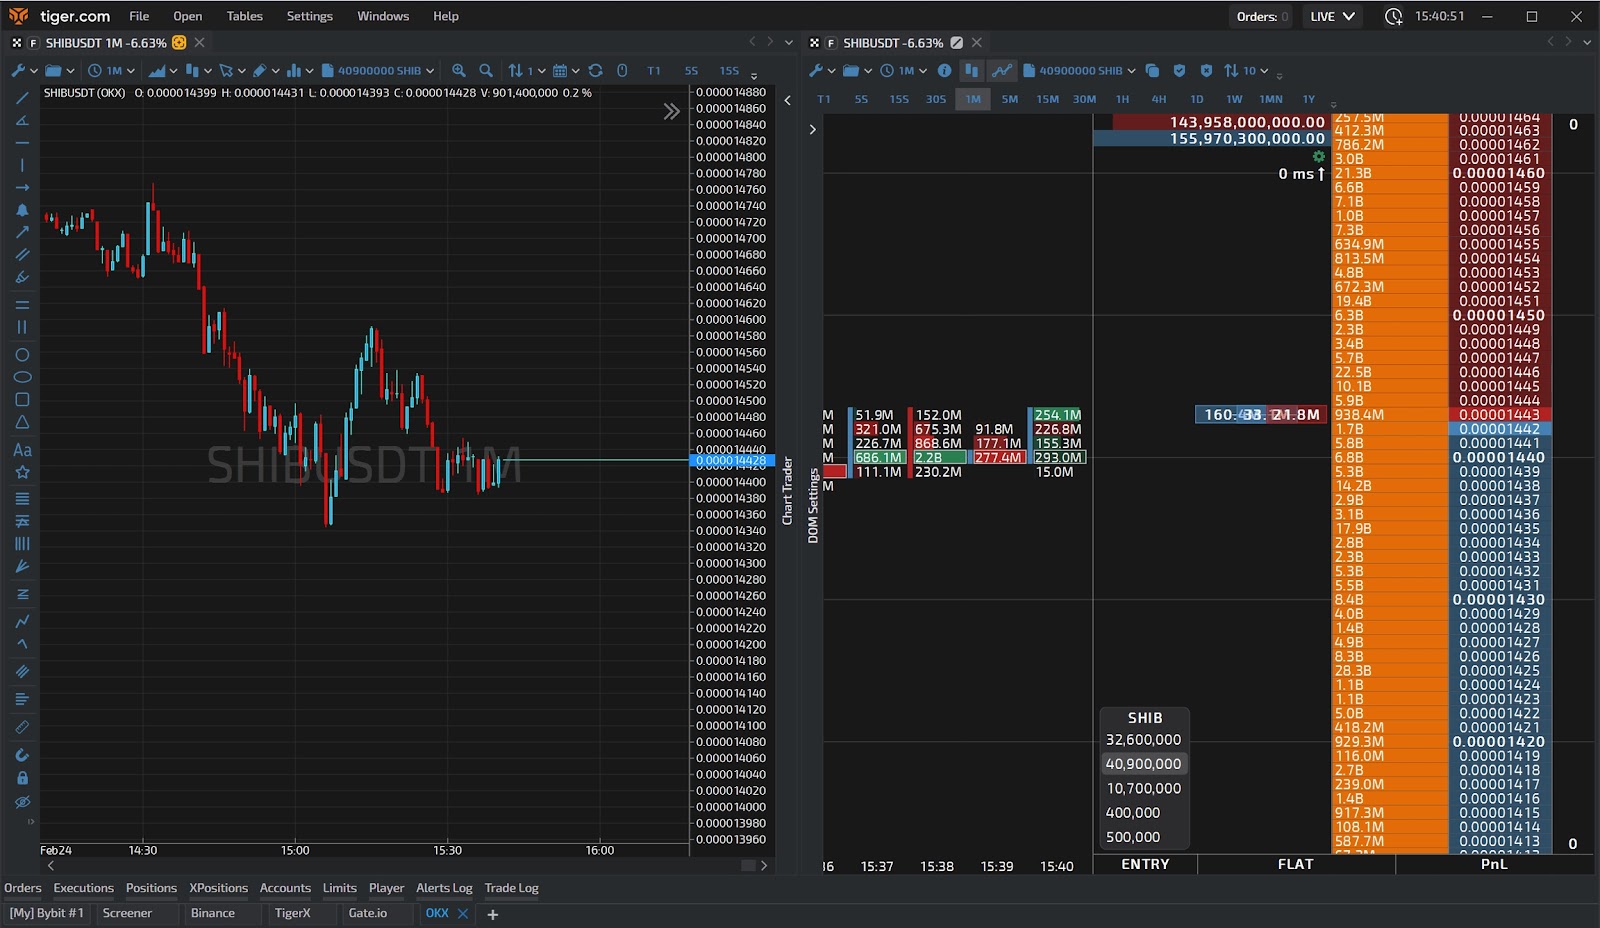Collapse panel with left arrow near Chart Trader
Image resolution: width=1600 pixels, height=928 pixels.
pos(788,100)
